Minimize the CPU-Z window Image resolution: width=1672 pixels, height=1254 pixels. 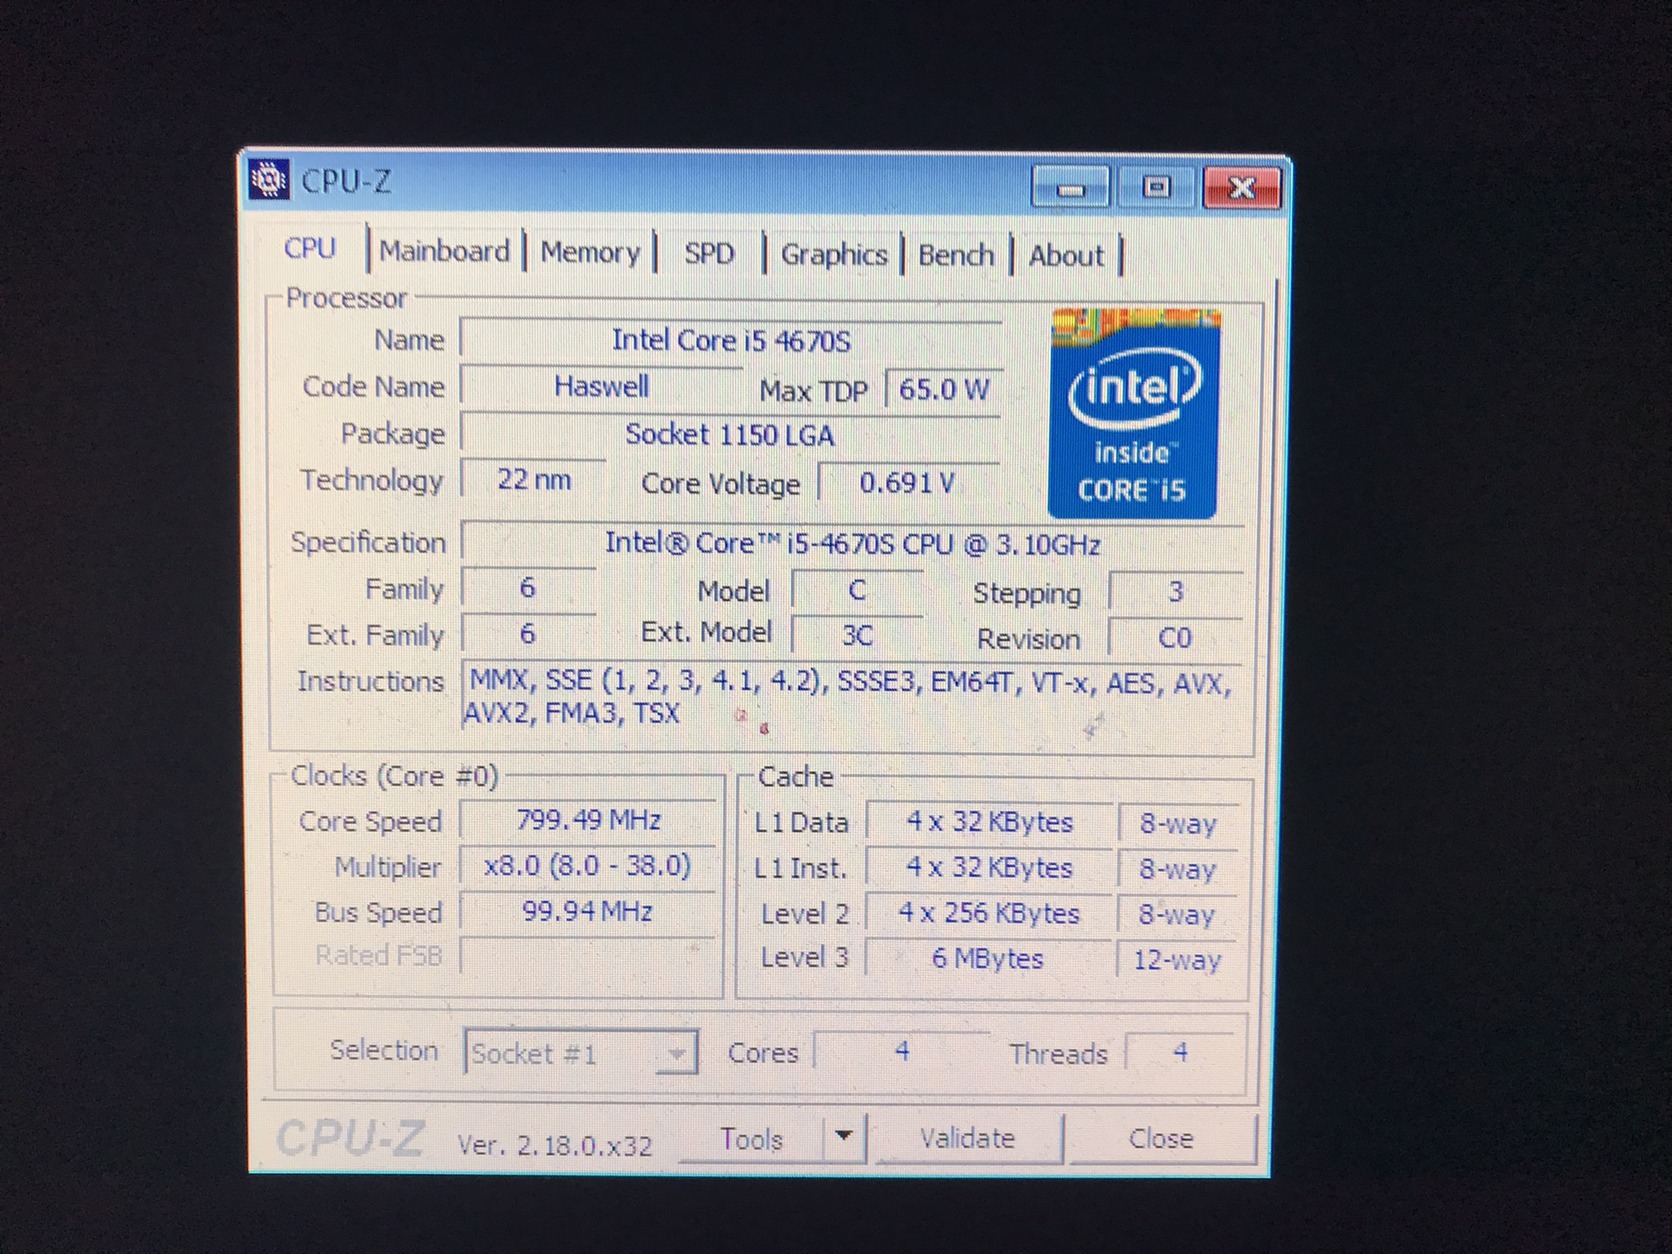pos(1071,187)
